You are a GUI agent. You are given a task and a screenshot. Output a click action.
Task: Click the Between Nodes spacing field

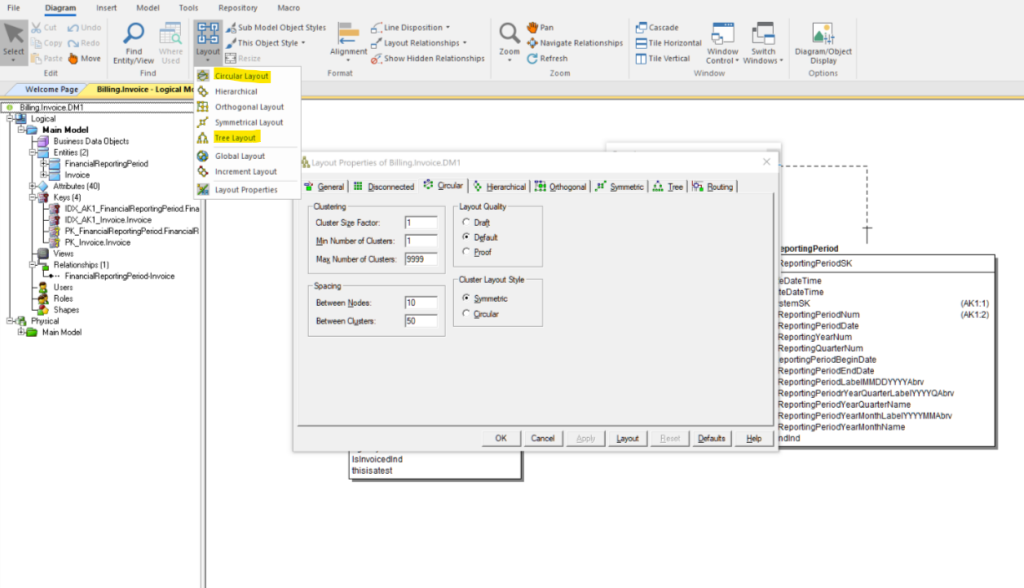click(x=421, y=302)
